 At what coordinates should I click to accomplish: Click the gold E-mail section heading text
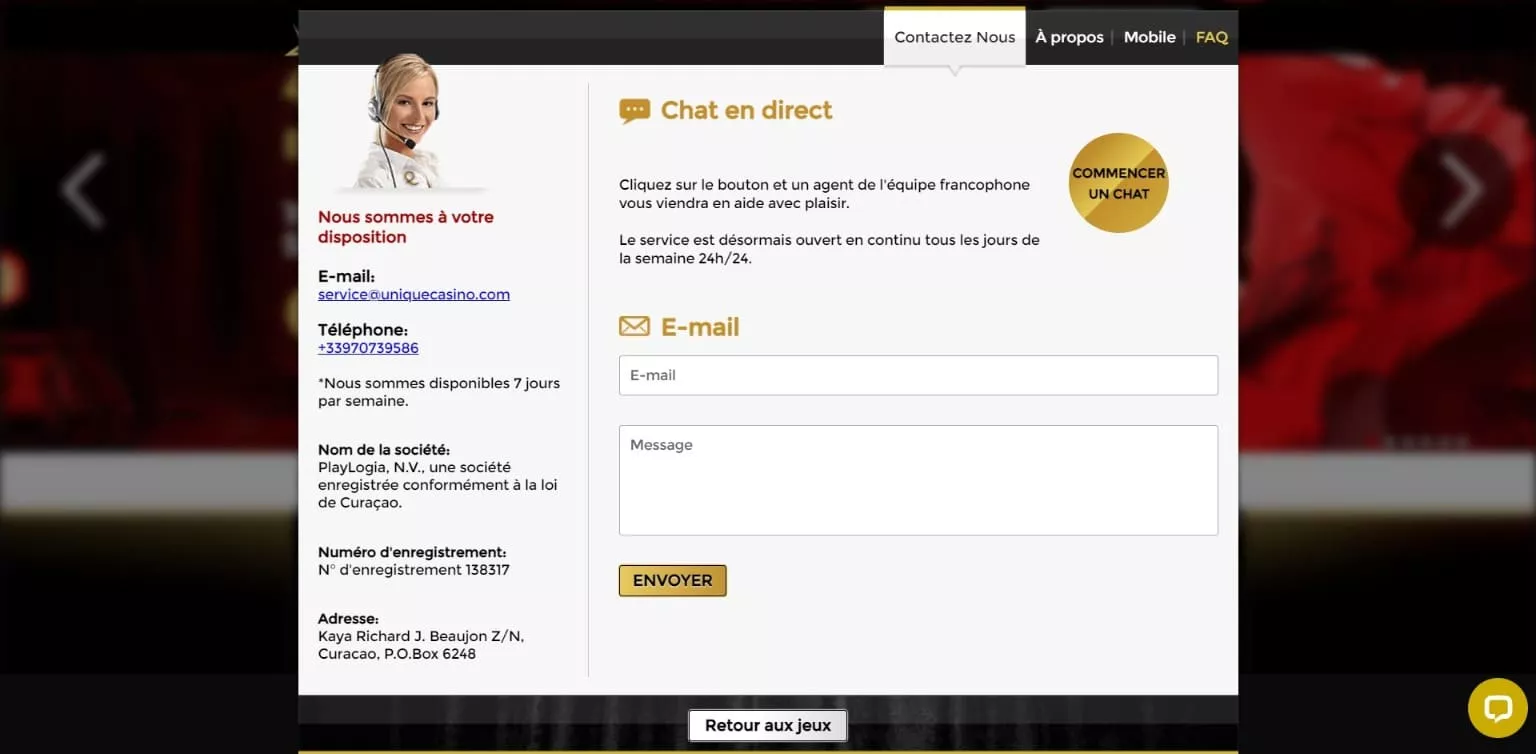pos(700,327)
